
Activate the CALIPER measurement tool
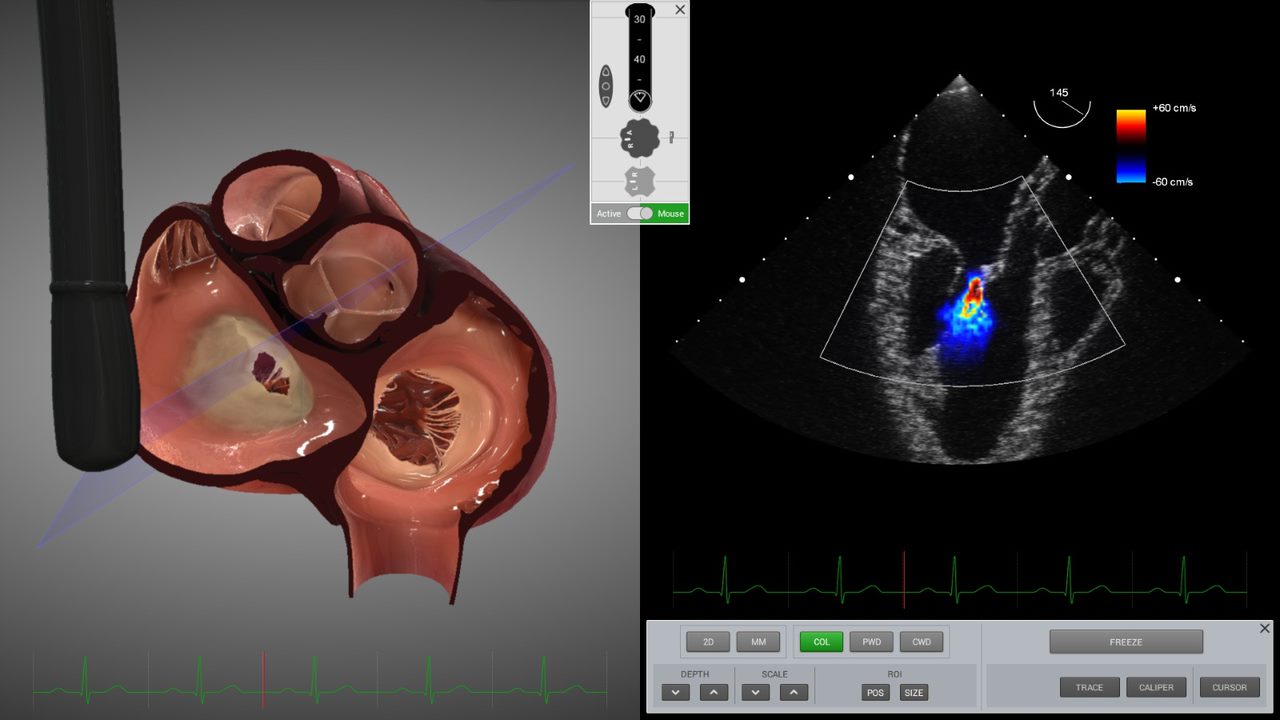click(1156, 687)
